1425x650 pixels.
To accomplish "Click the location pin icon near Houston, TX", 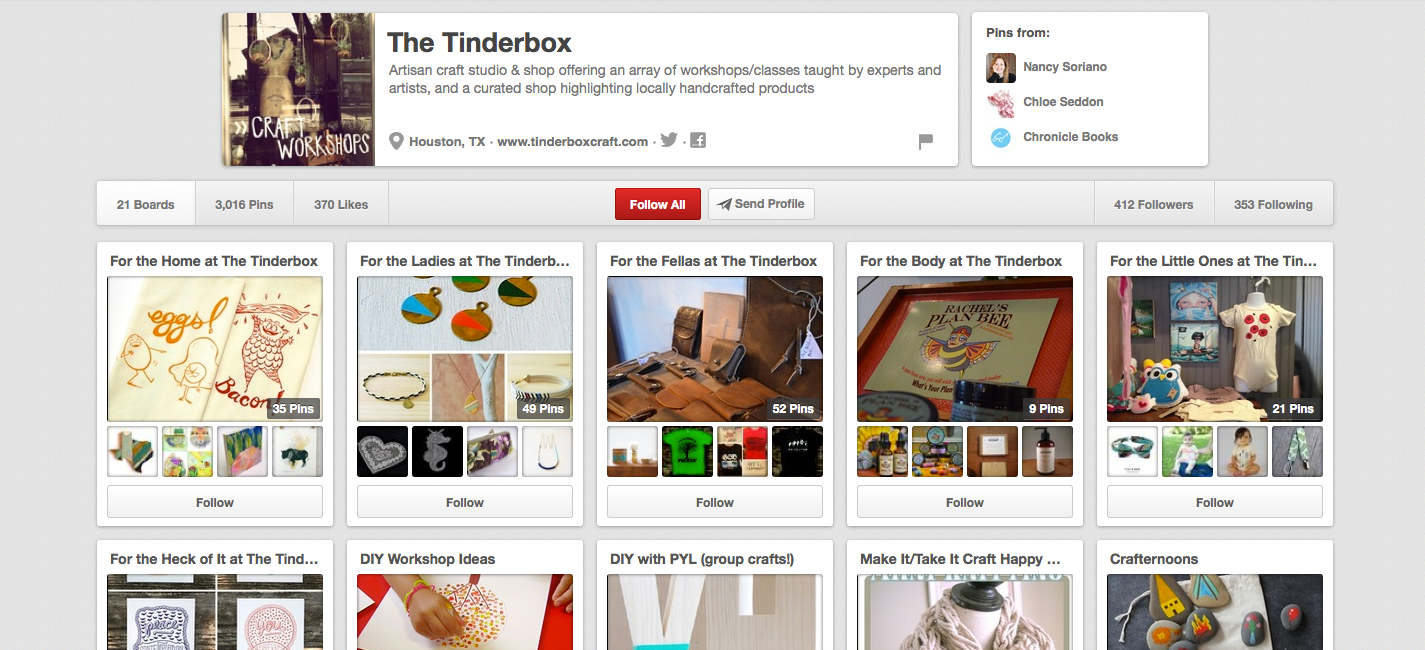I will click(396, 141).
